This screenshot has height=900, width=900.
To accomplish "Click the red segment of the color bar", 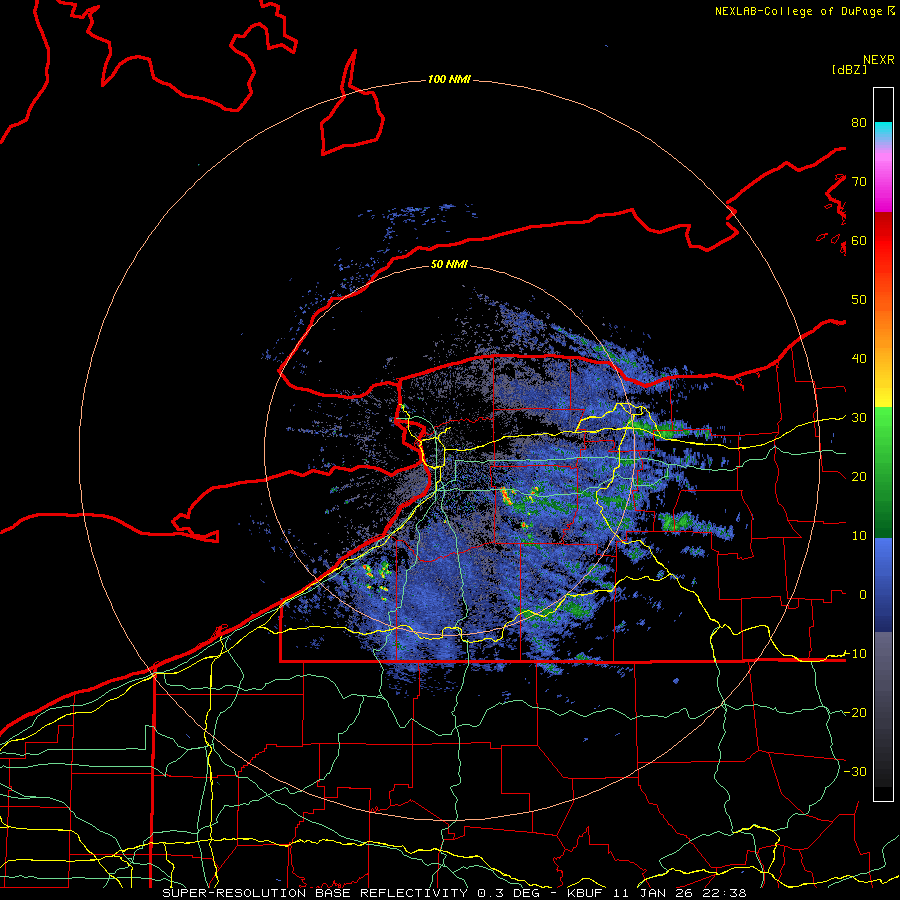I will coord(883,241).
